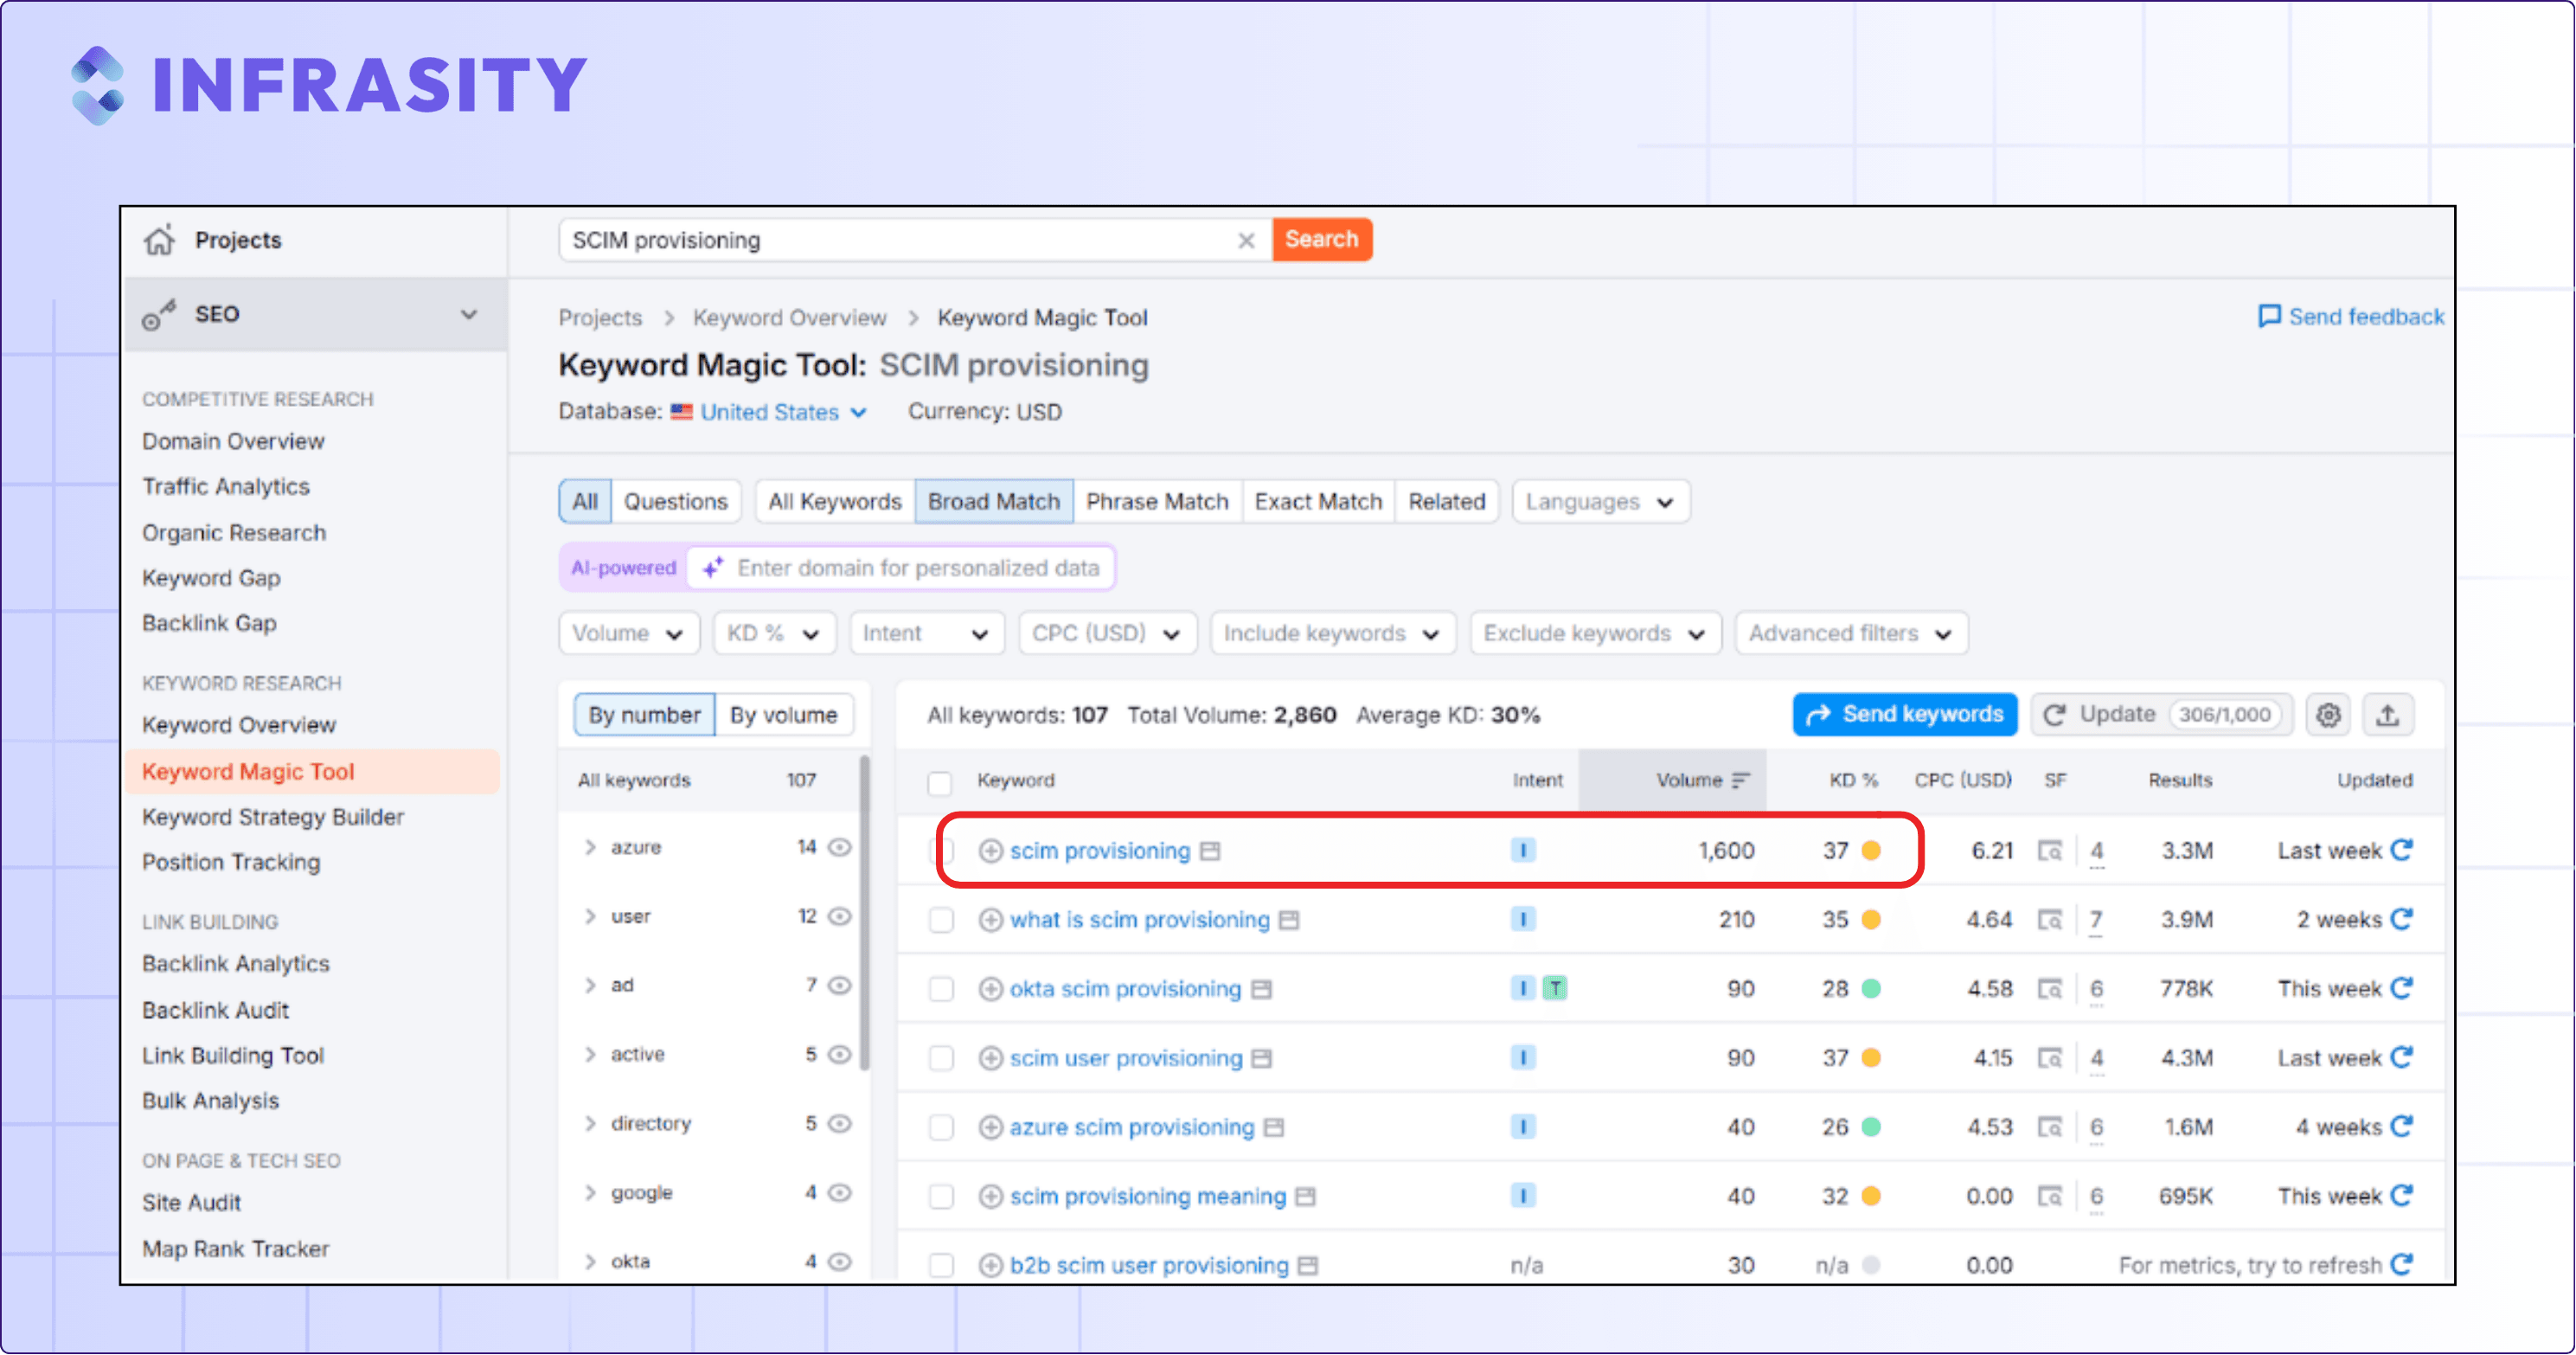Click the Send keywords button
Image resolution: width=2576 pixels, height=1355 pixels.
[1905, 715]
